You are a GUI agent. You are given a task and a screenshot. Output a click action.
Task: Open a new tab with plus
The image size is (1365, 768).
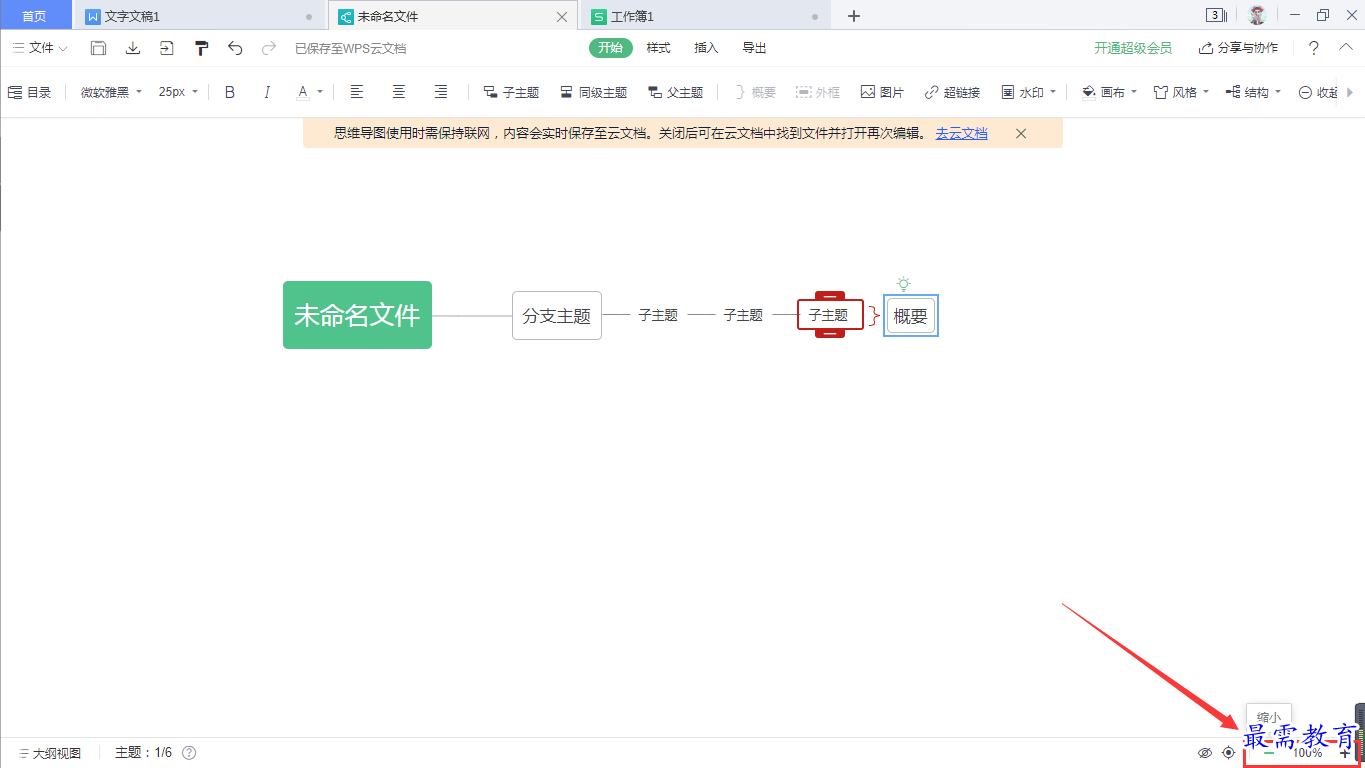(853, 16)
